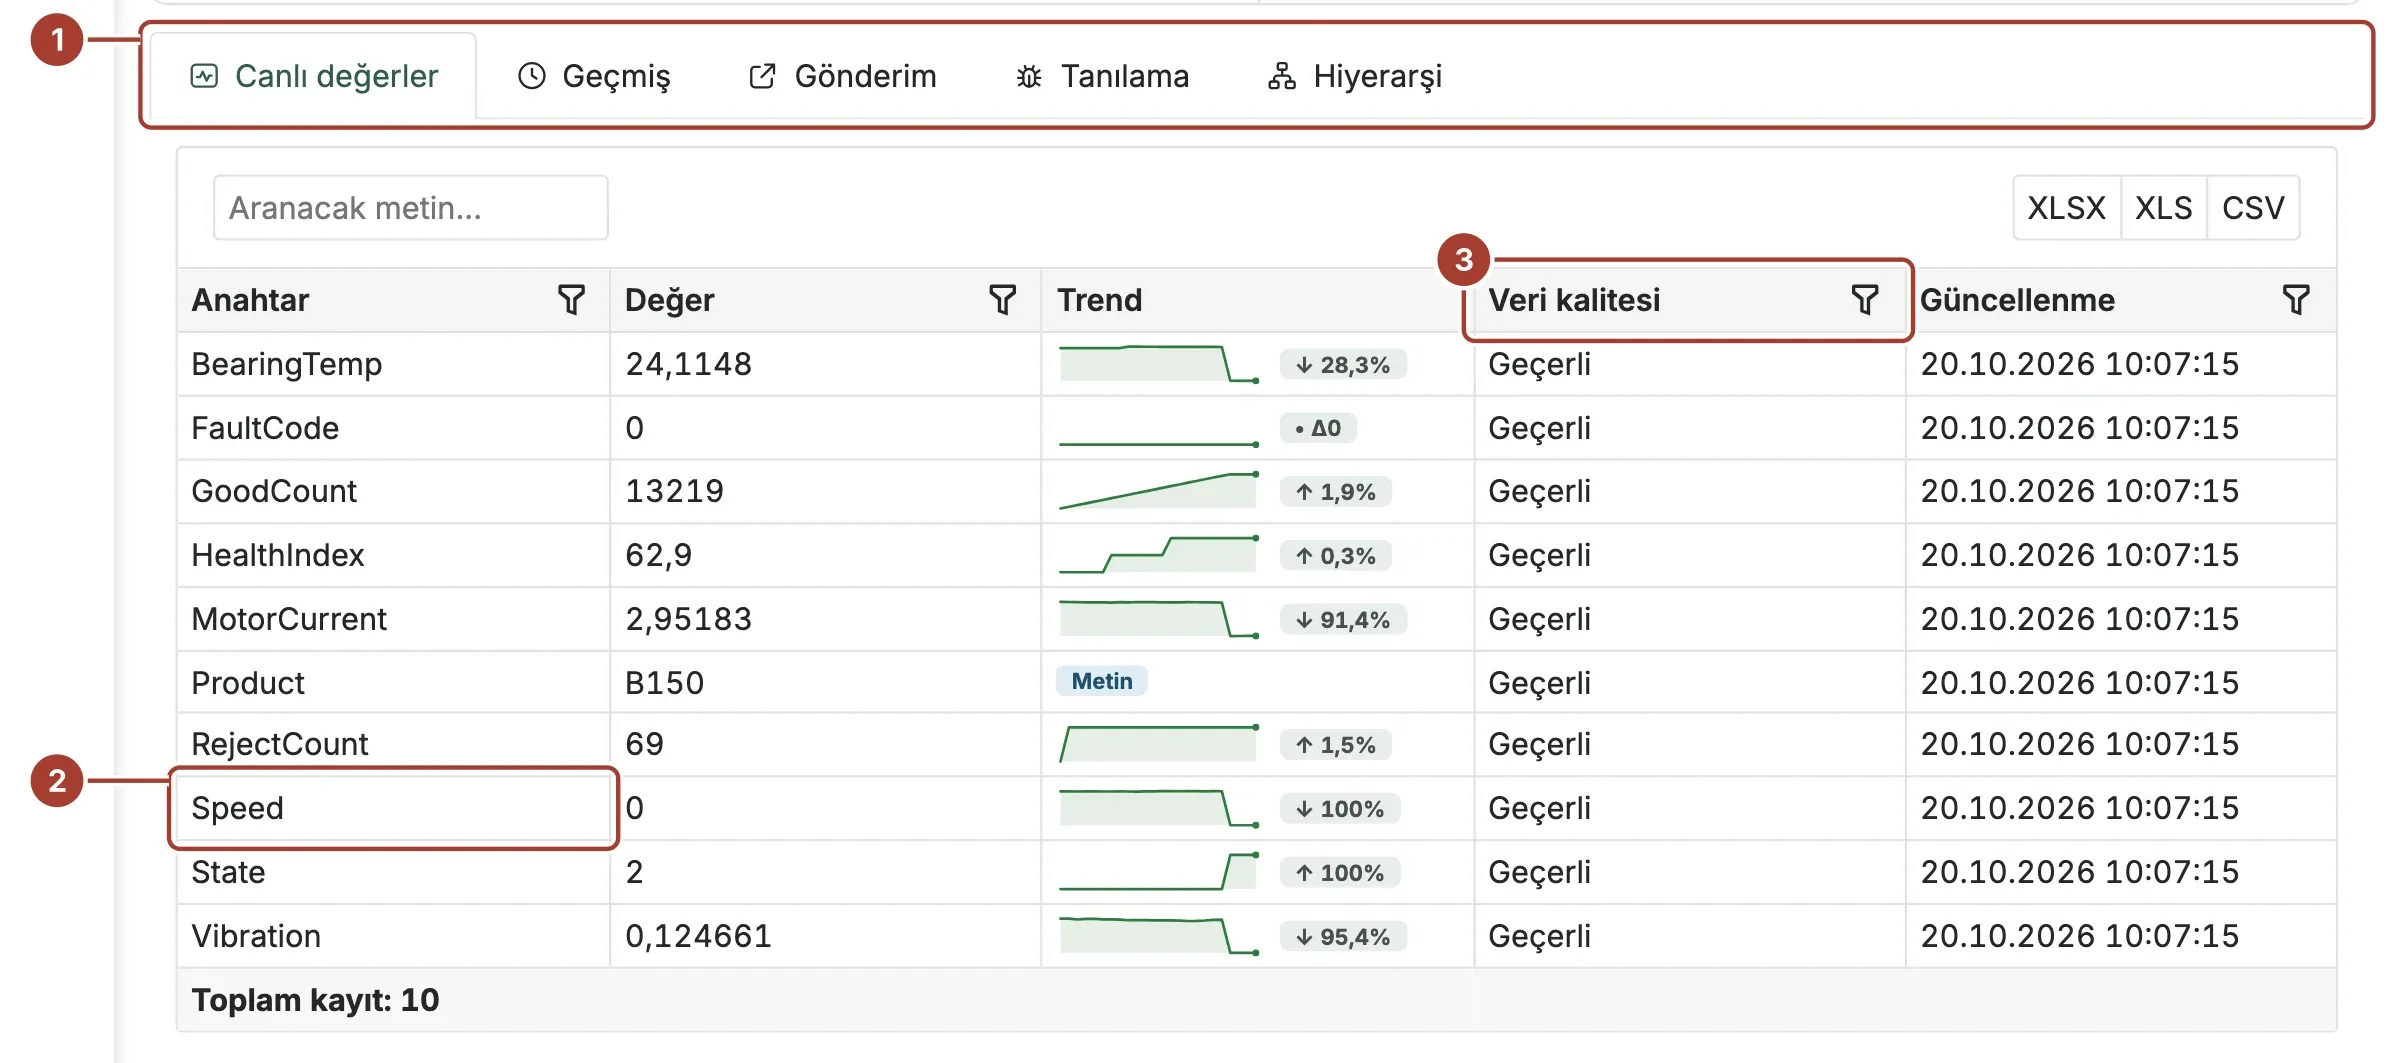Viewport: 2400px width, 1063px height.
Task: Go to the Hiyerarşi tab
Action: coord(1355,76)
